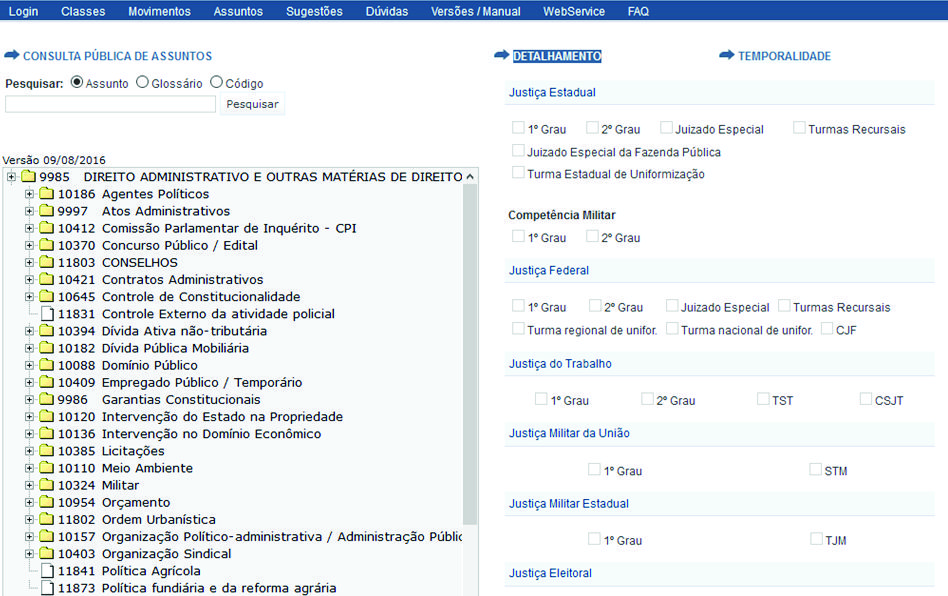This screenshot has height=596, width=948.
Task: Enable the TST checkbox under Justiça do Trabalho
Action: pyautogui.click(x=763, y=399)
